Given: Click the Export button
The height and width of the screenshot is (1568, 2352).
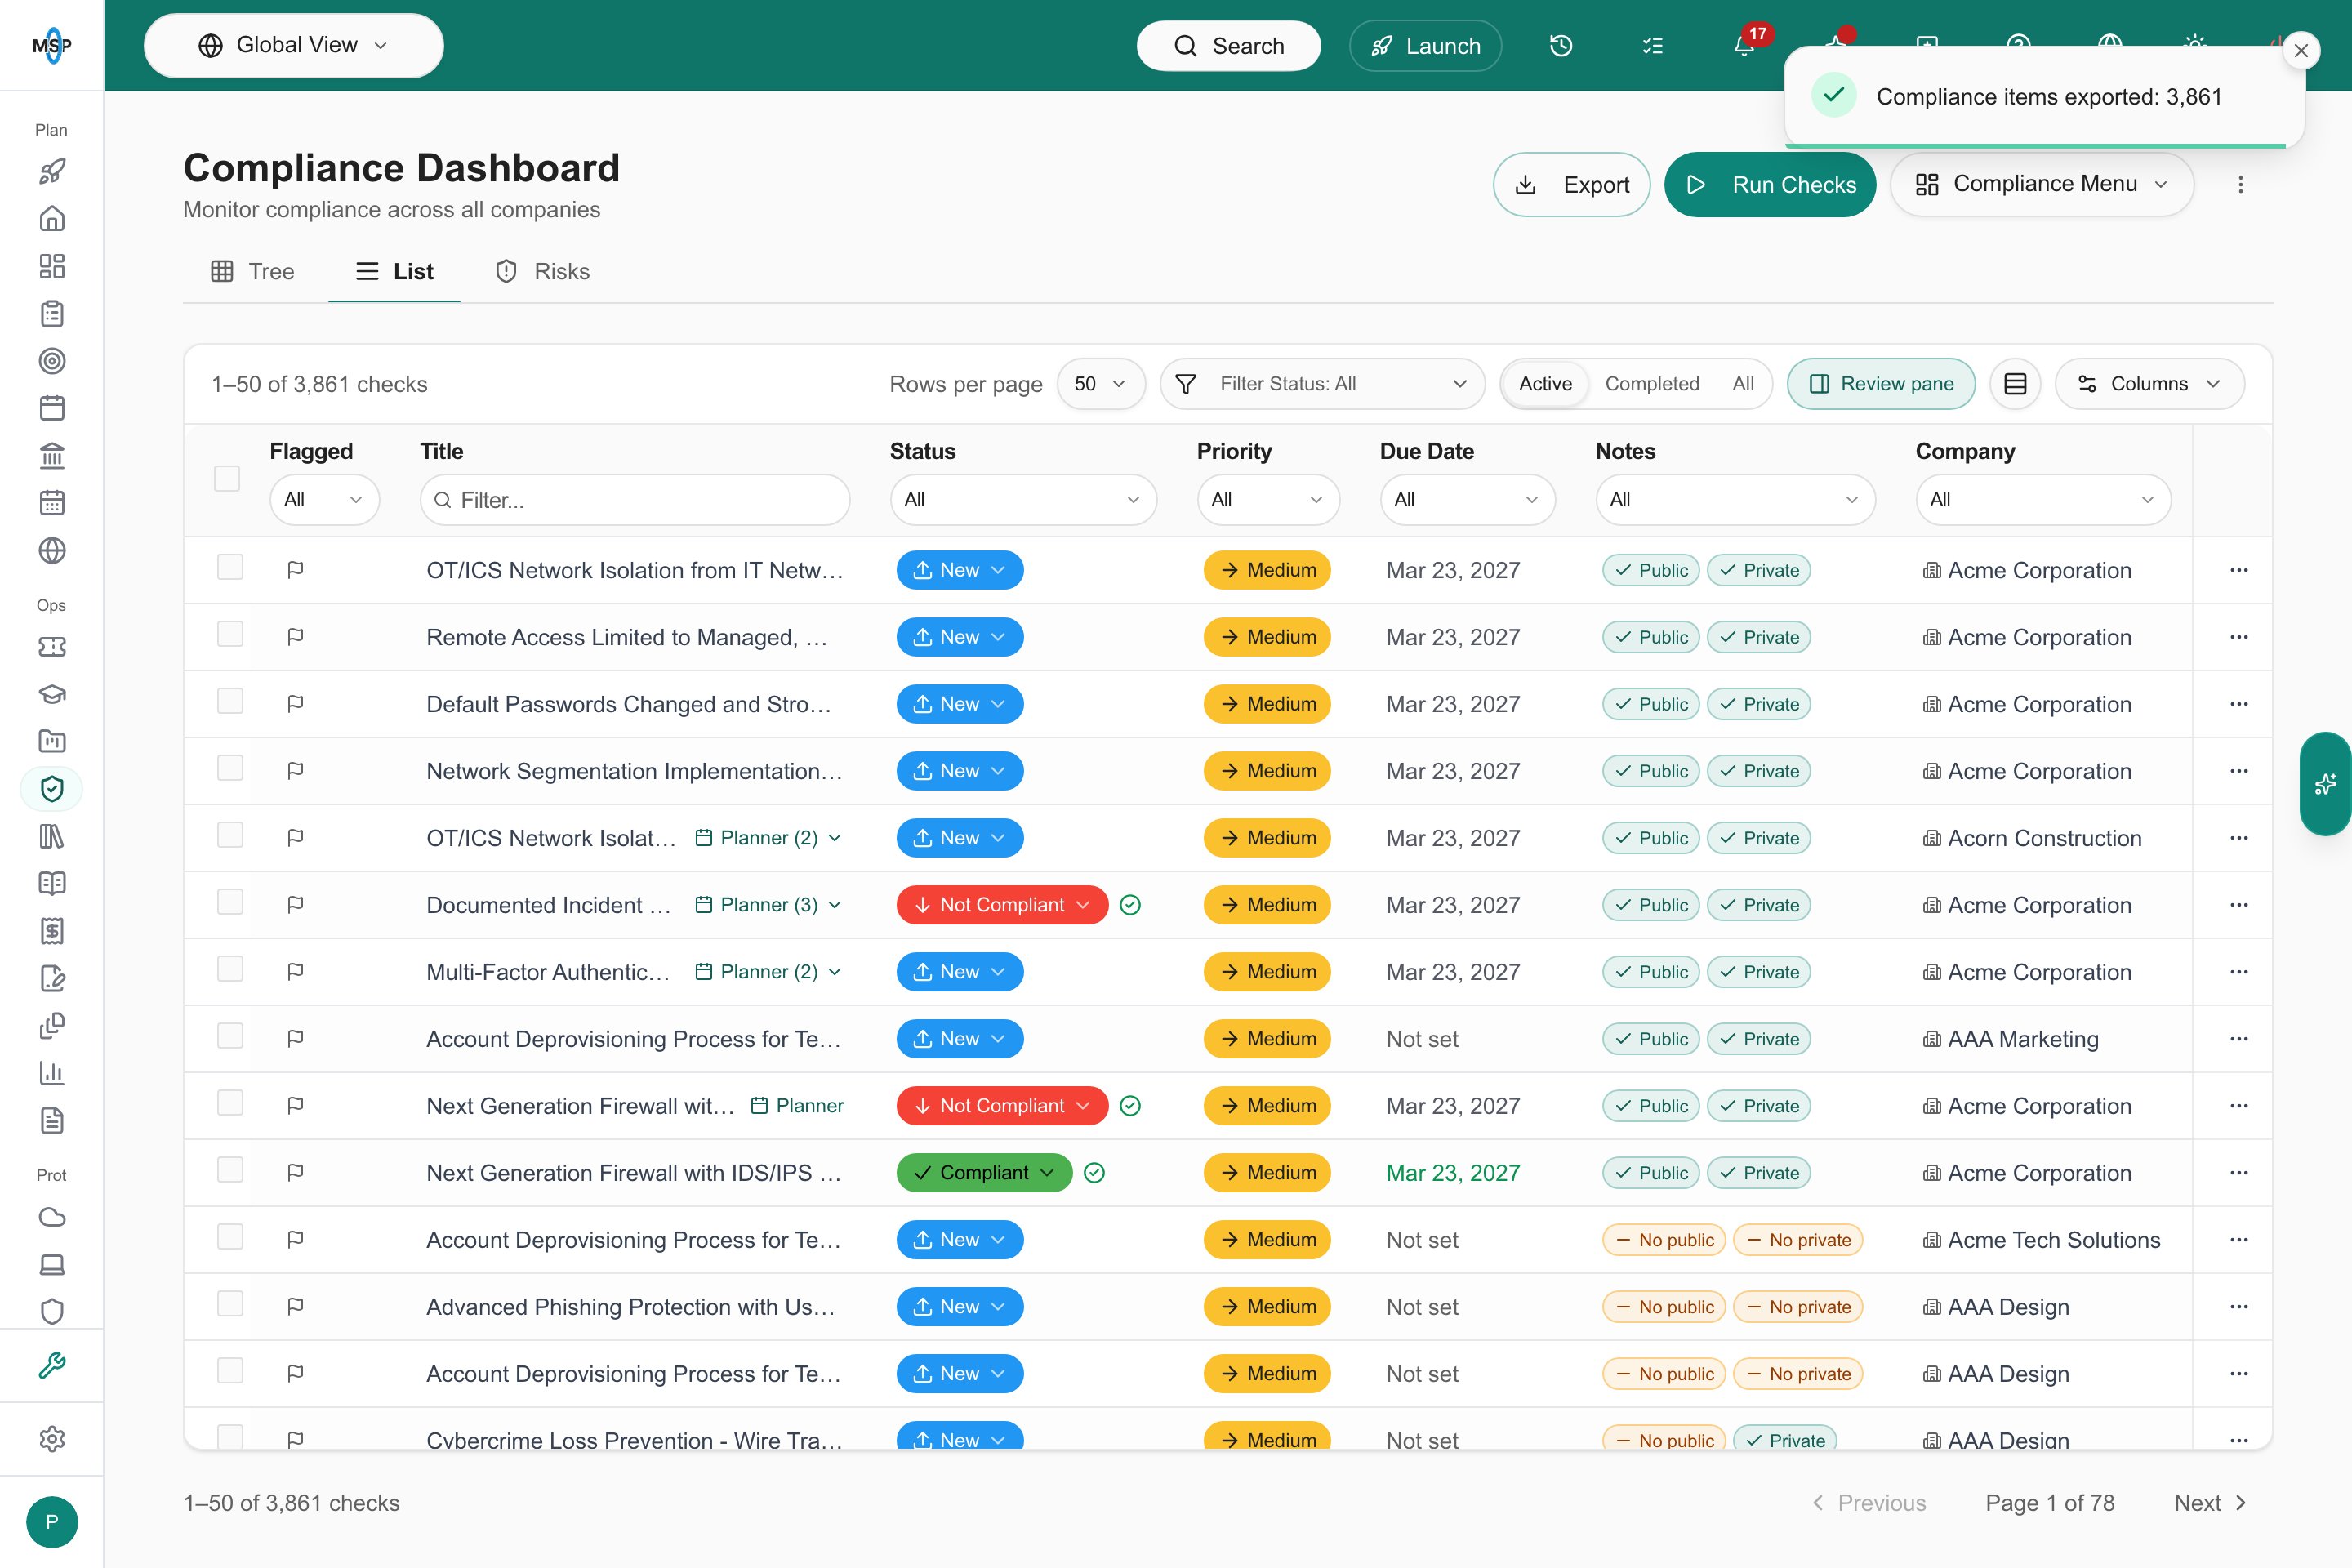Looking at the screenshot, I should (1572, 185).
